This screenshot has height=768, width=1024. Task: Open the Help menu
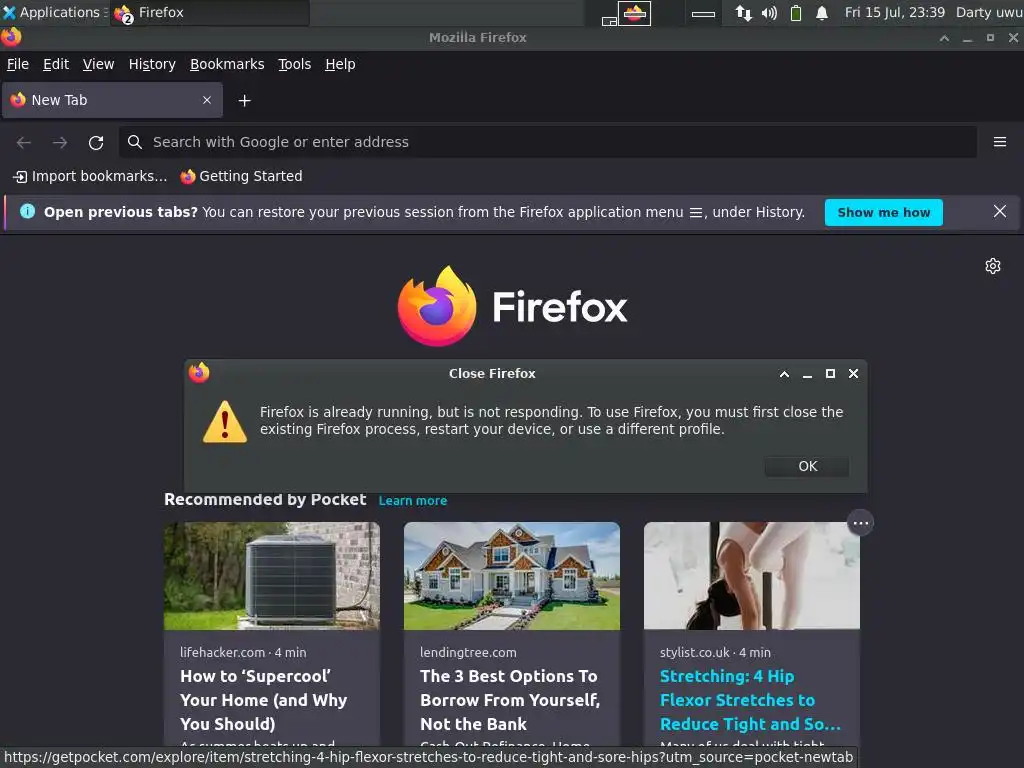tap(340, 64)
